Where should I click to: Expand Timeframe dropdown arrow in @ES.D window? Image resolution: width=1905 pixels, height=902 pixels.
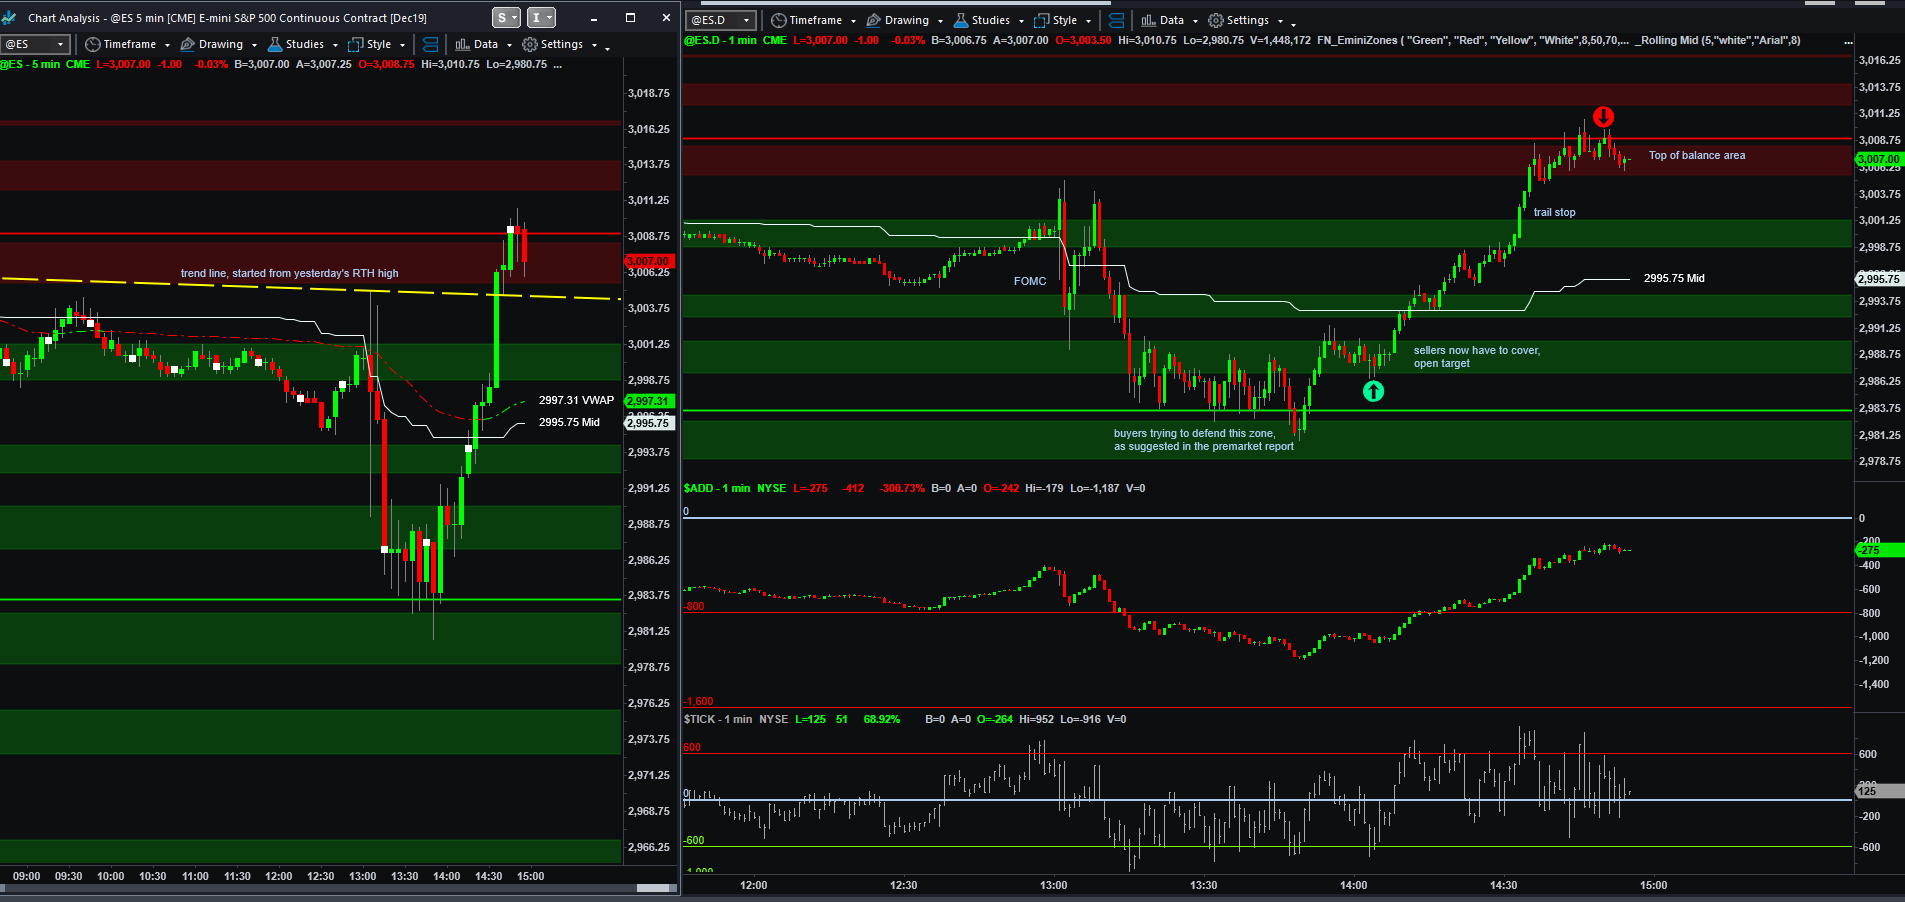(853, 21)
